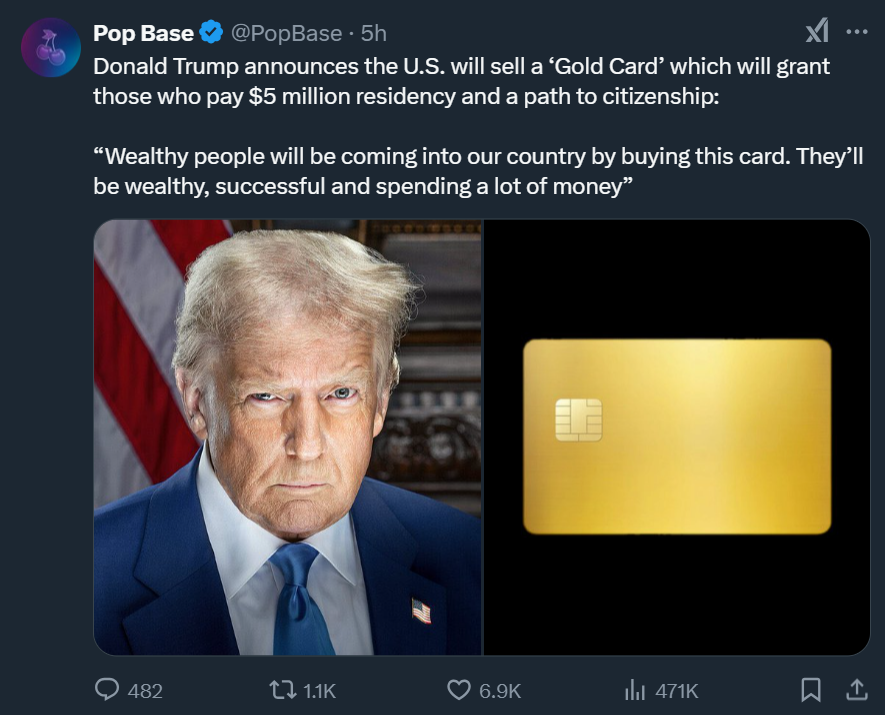Open the portrait photo with the flag backdrop
Image resolution: width=885 pixels, height=715 pixels.
288,437
